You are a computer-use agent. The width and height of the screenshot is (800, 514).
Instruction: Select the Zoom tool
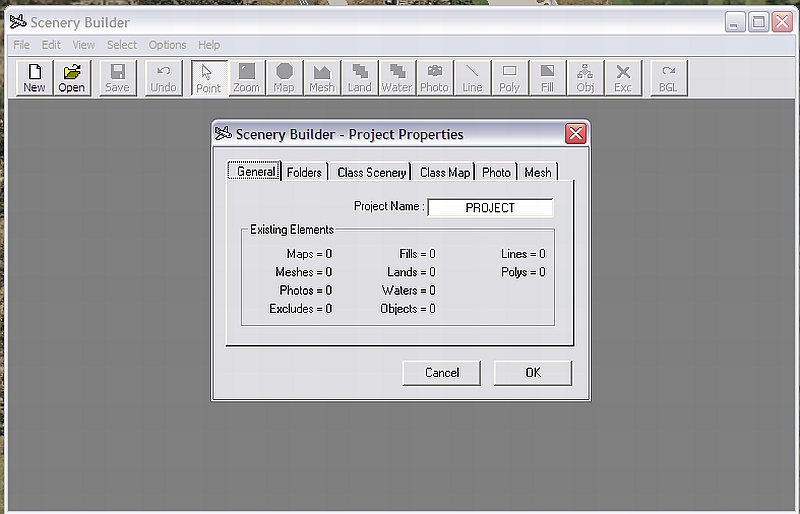click(246, 78)
